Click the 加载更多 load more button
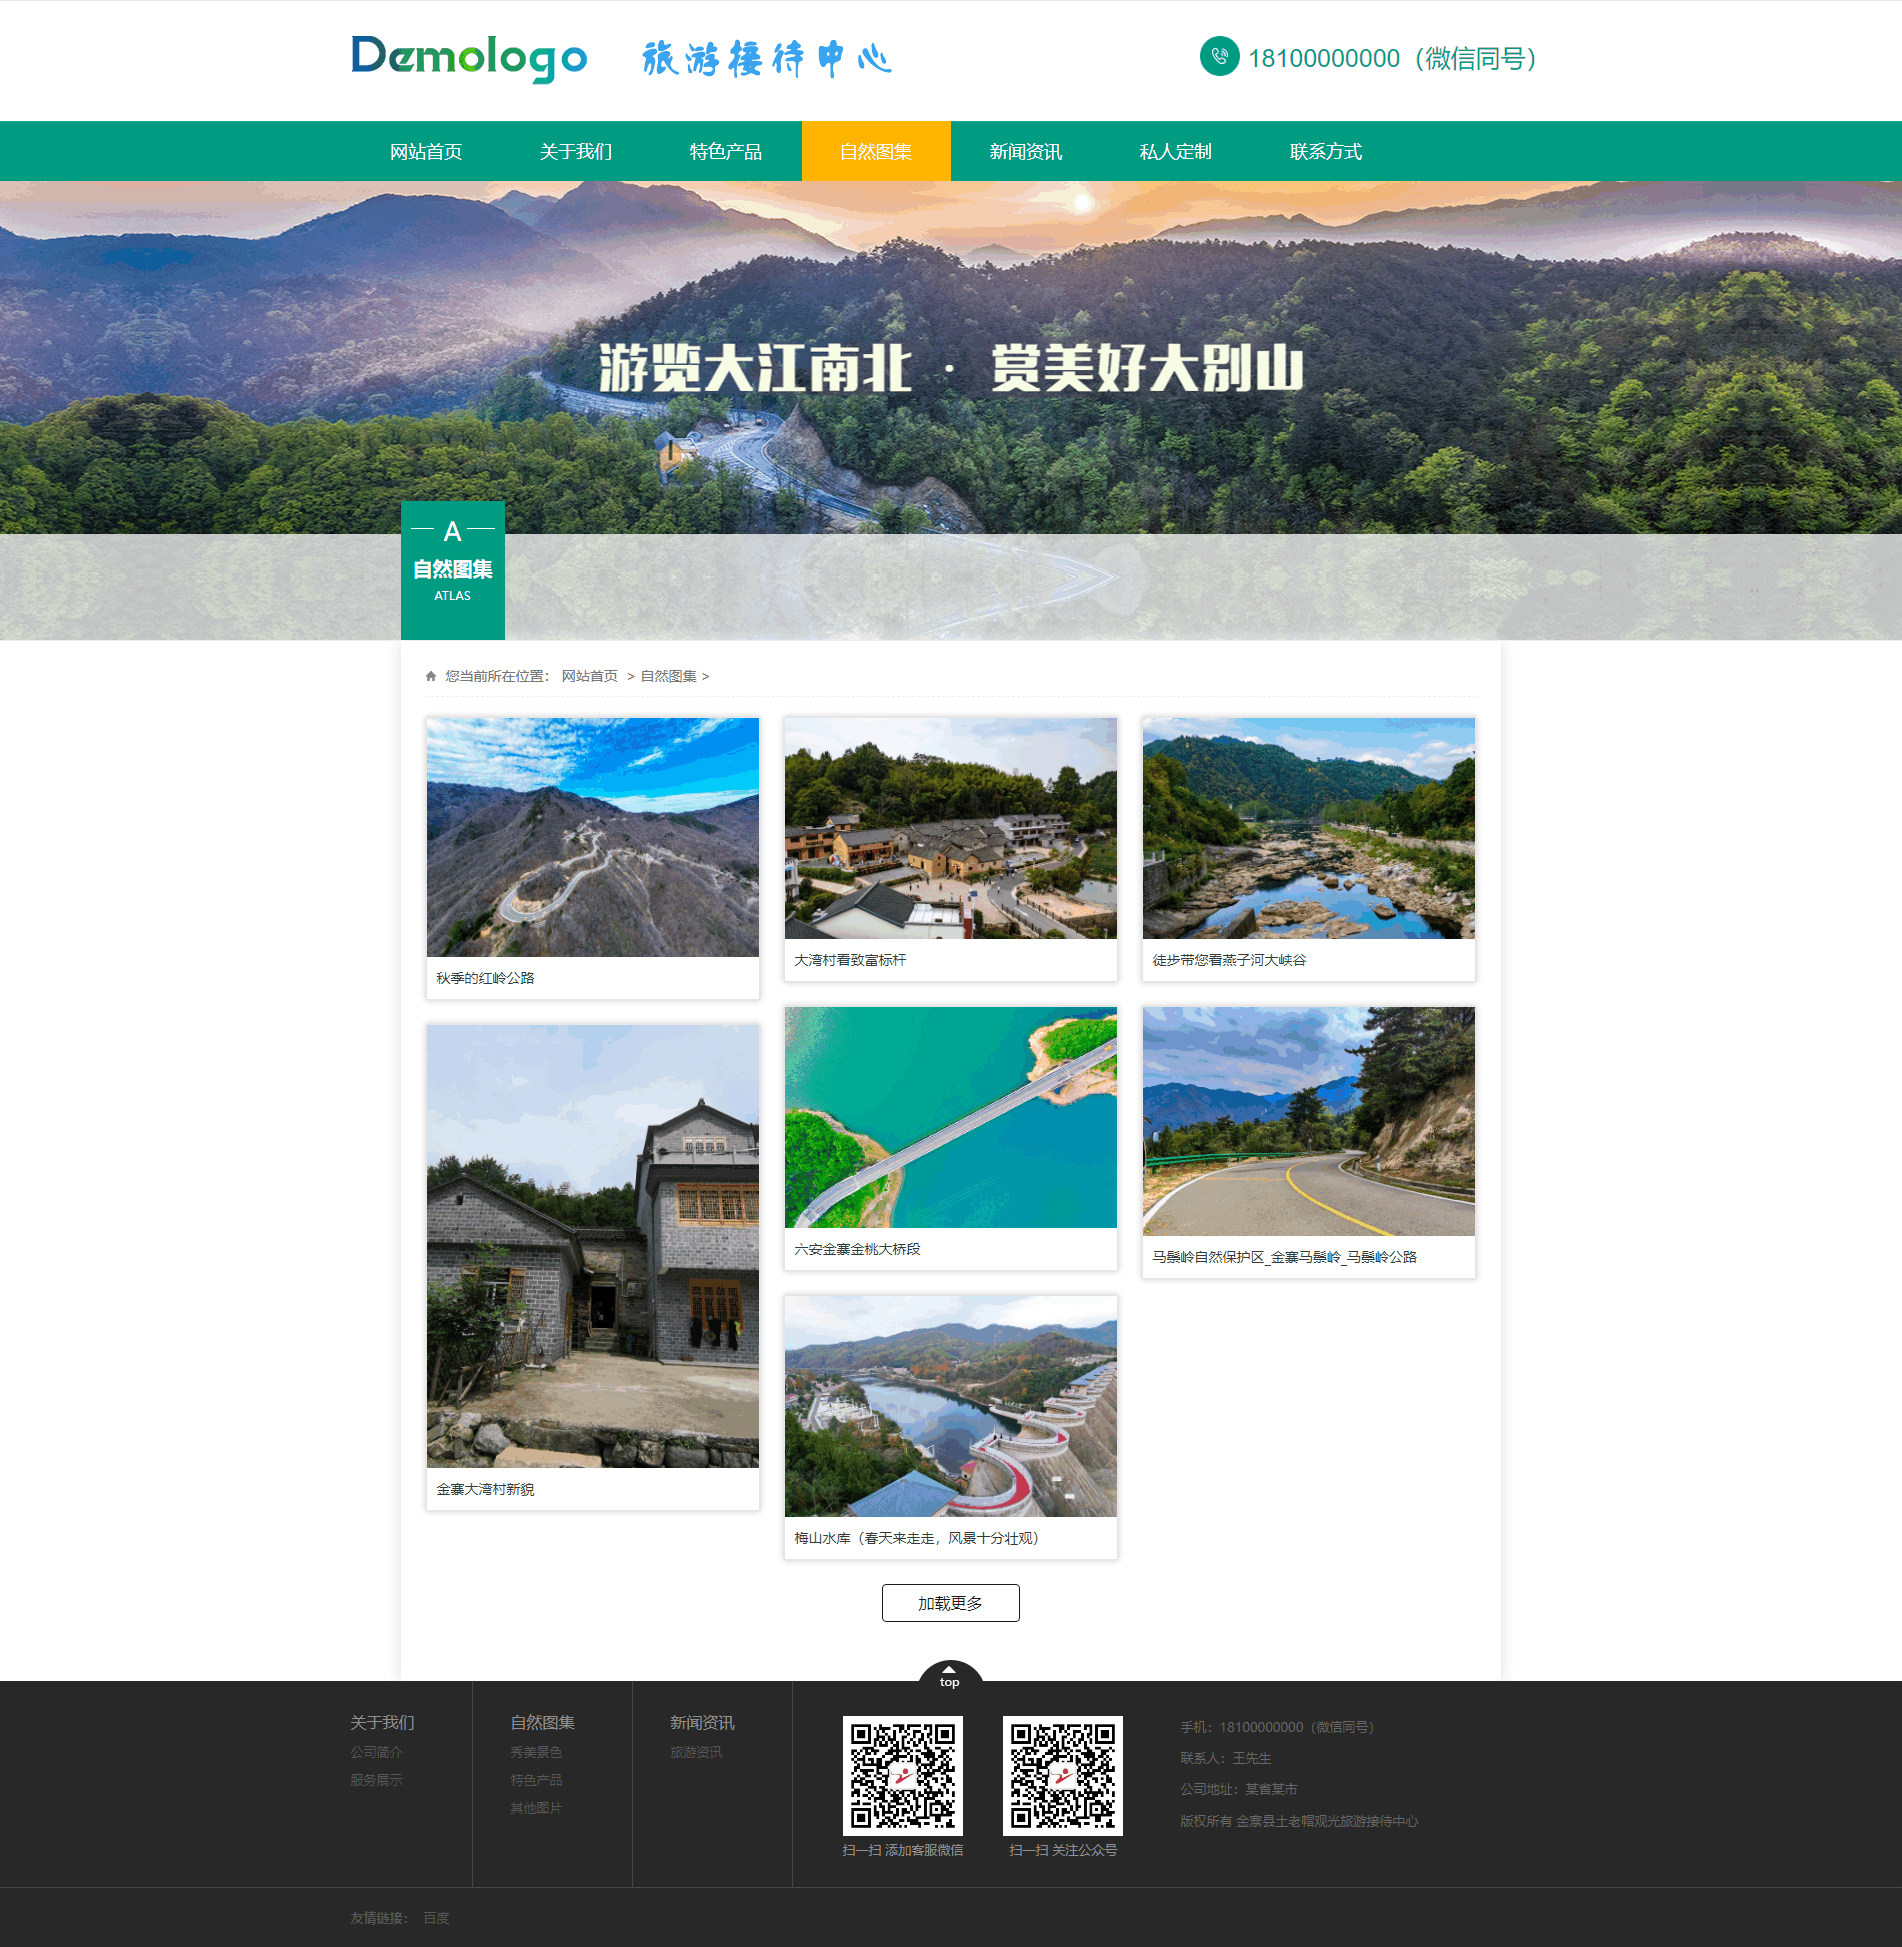 949,1602
